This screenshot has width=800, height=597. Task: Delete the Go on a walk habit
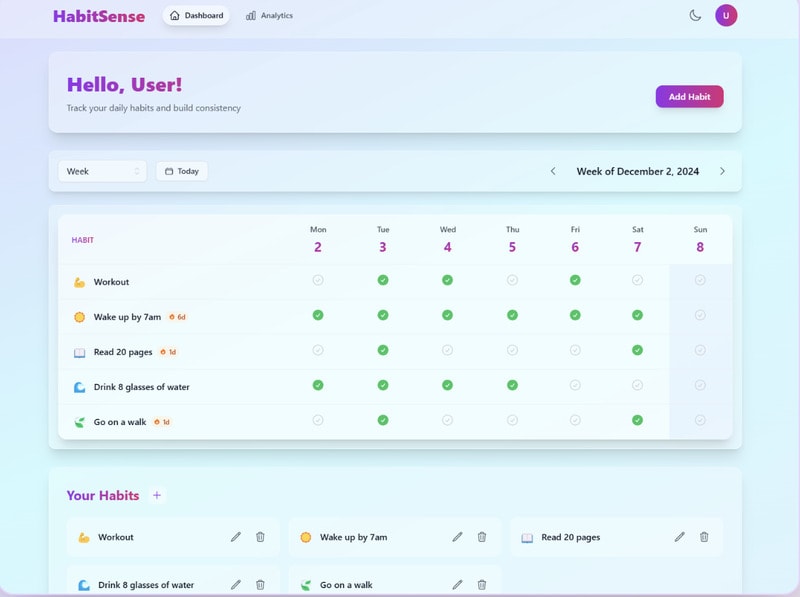(x=481, y=585)
